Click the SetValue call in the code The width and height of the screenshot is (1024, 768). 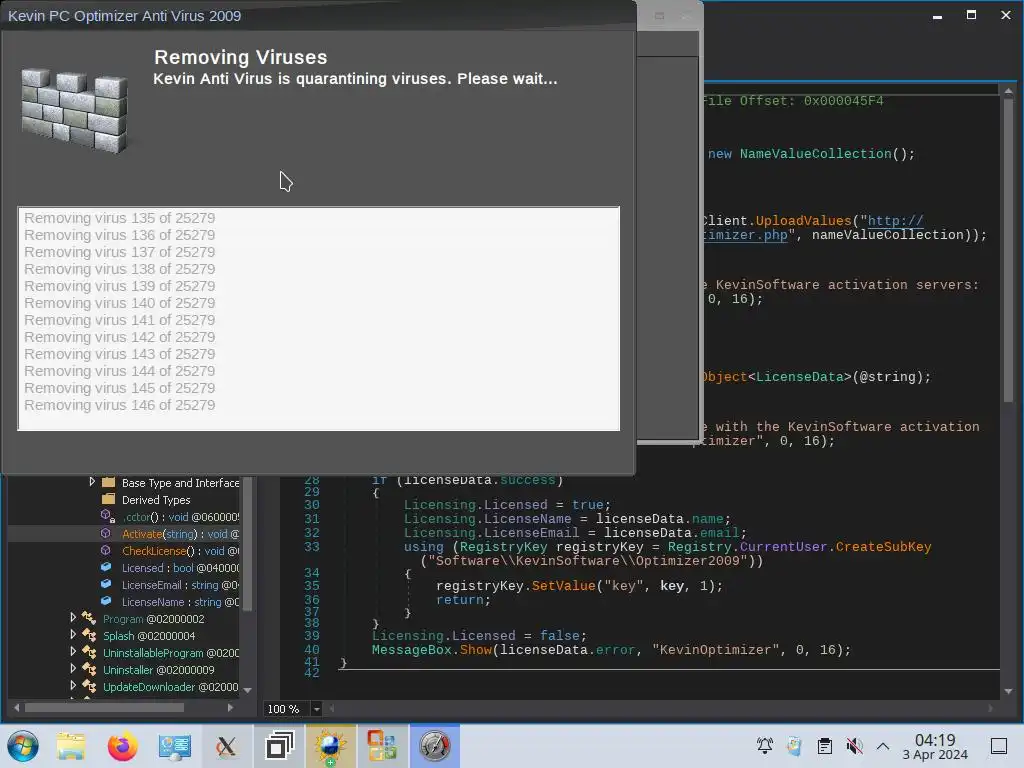tap(564, 586)
